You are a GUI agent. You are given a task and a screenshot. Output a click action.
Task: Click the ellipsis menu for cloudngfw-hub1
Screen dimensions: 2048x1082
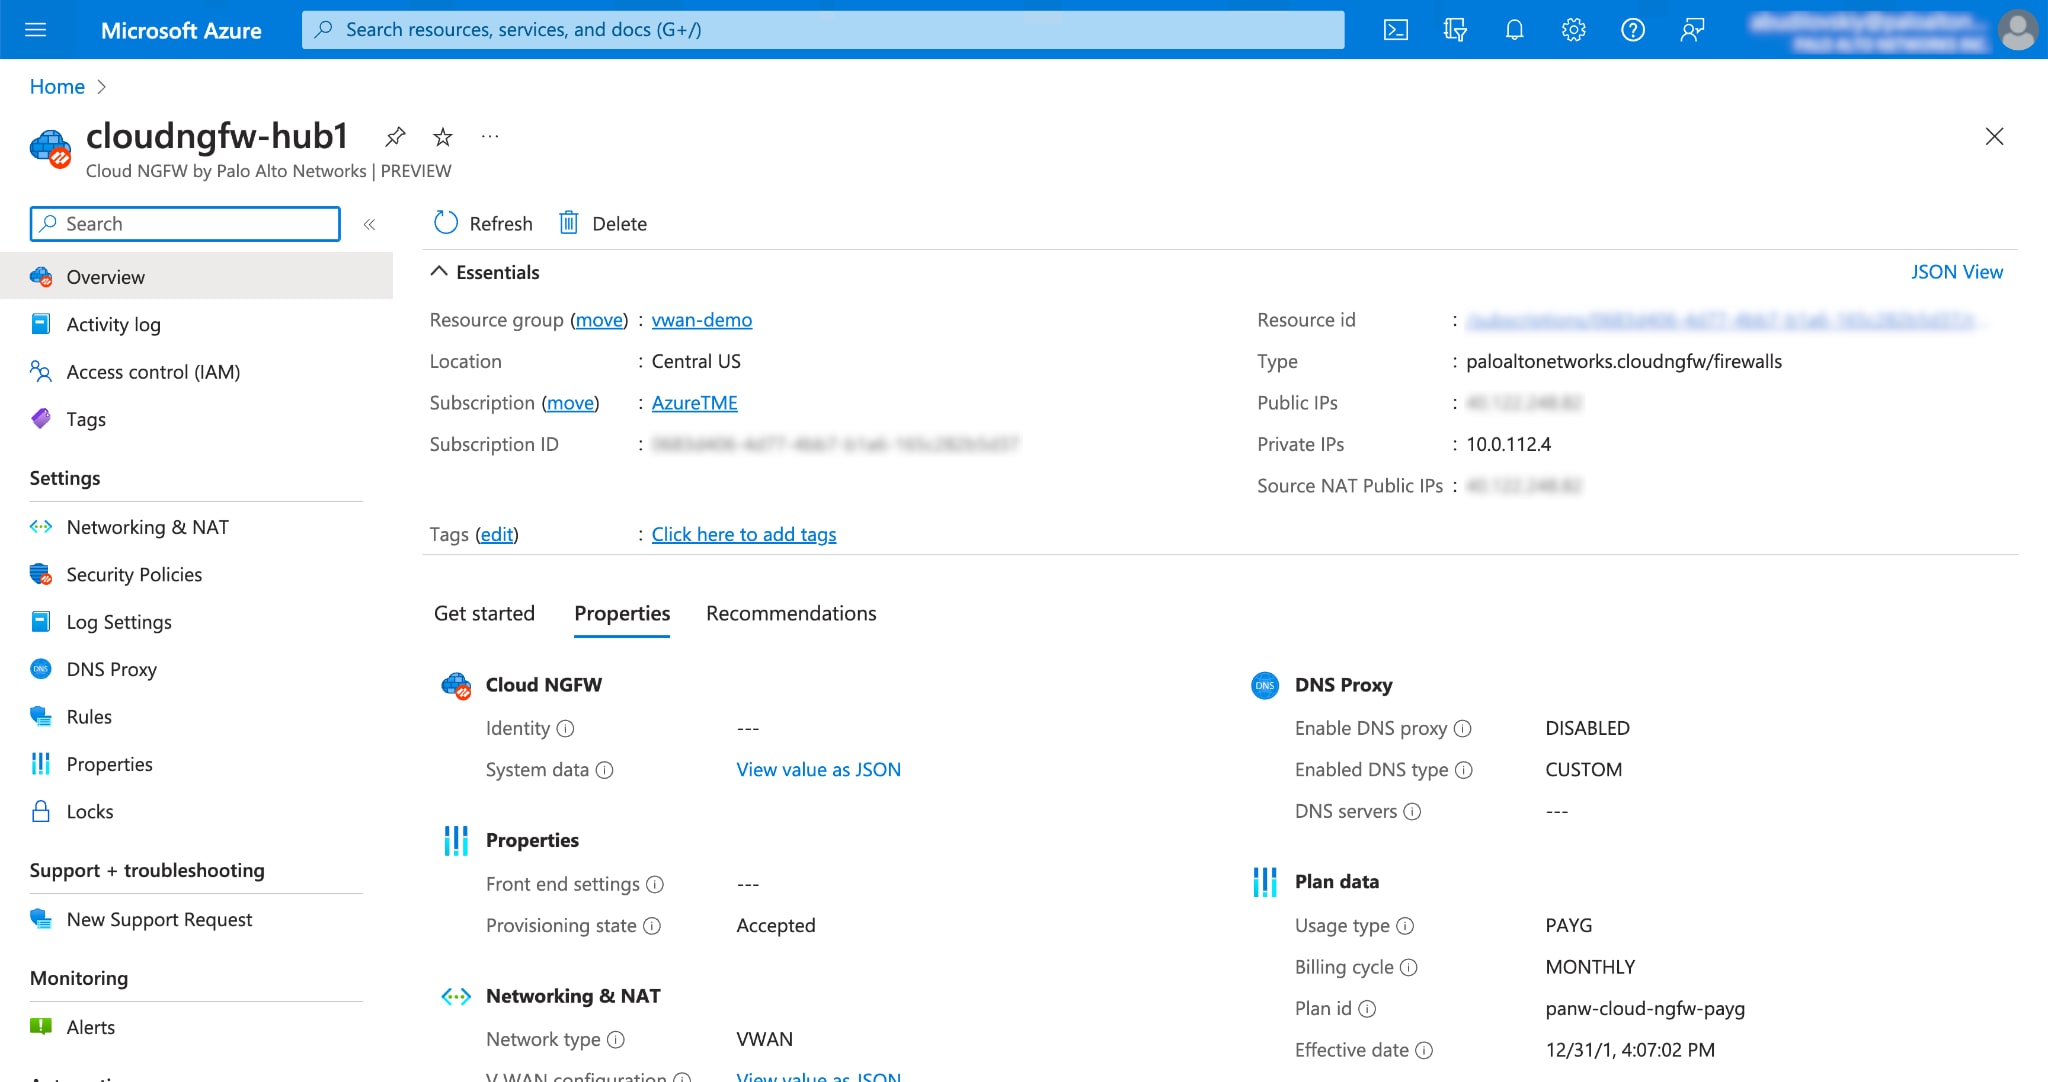tap(490, 134)
